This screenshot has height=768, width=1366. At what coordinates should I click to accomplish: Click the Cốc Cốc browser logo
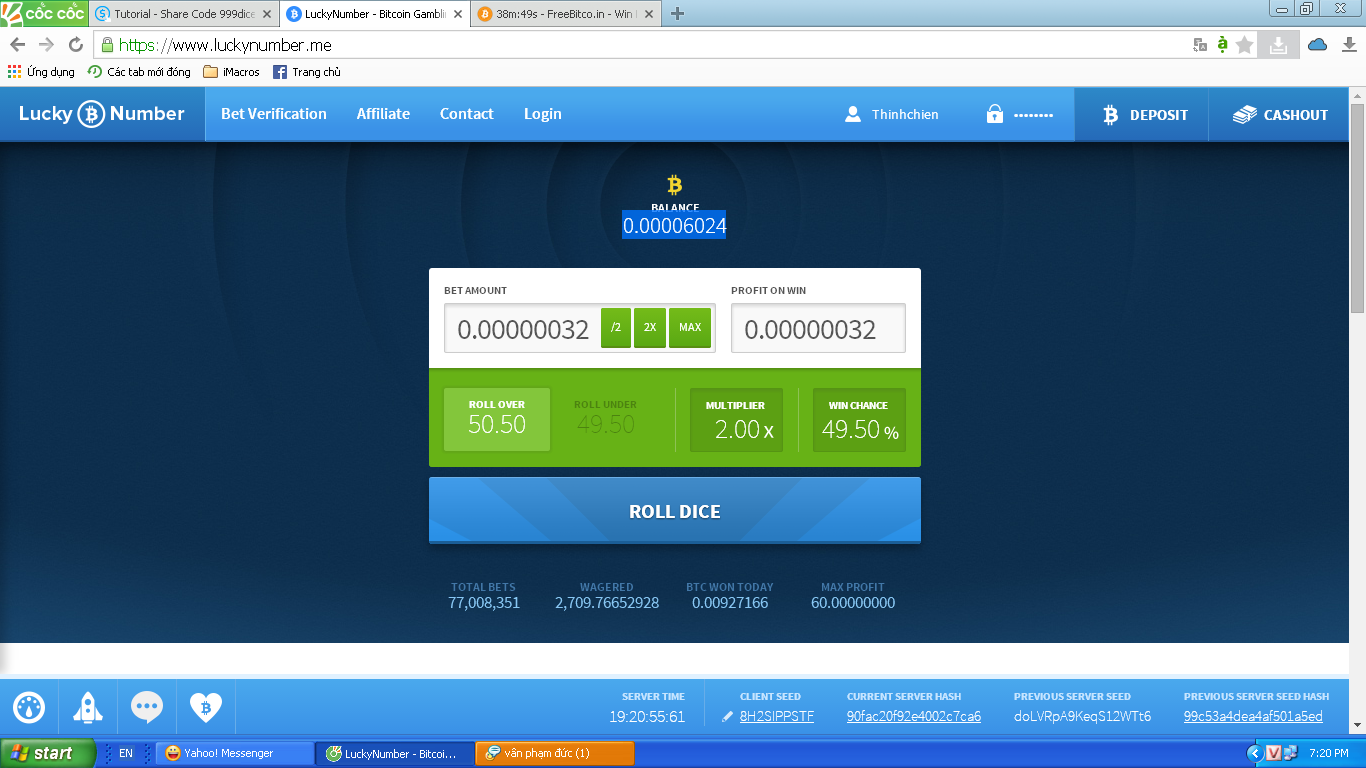tap(44, 13)
